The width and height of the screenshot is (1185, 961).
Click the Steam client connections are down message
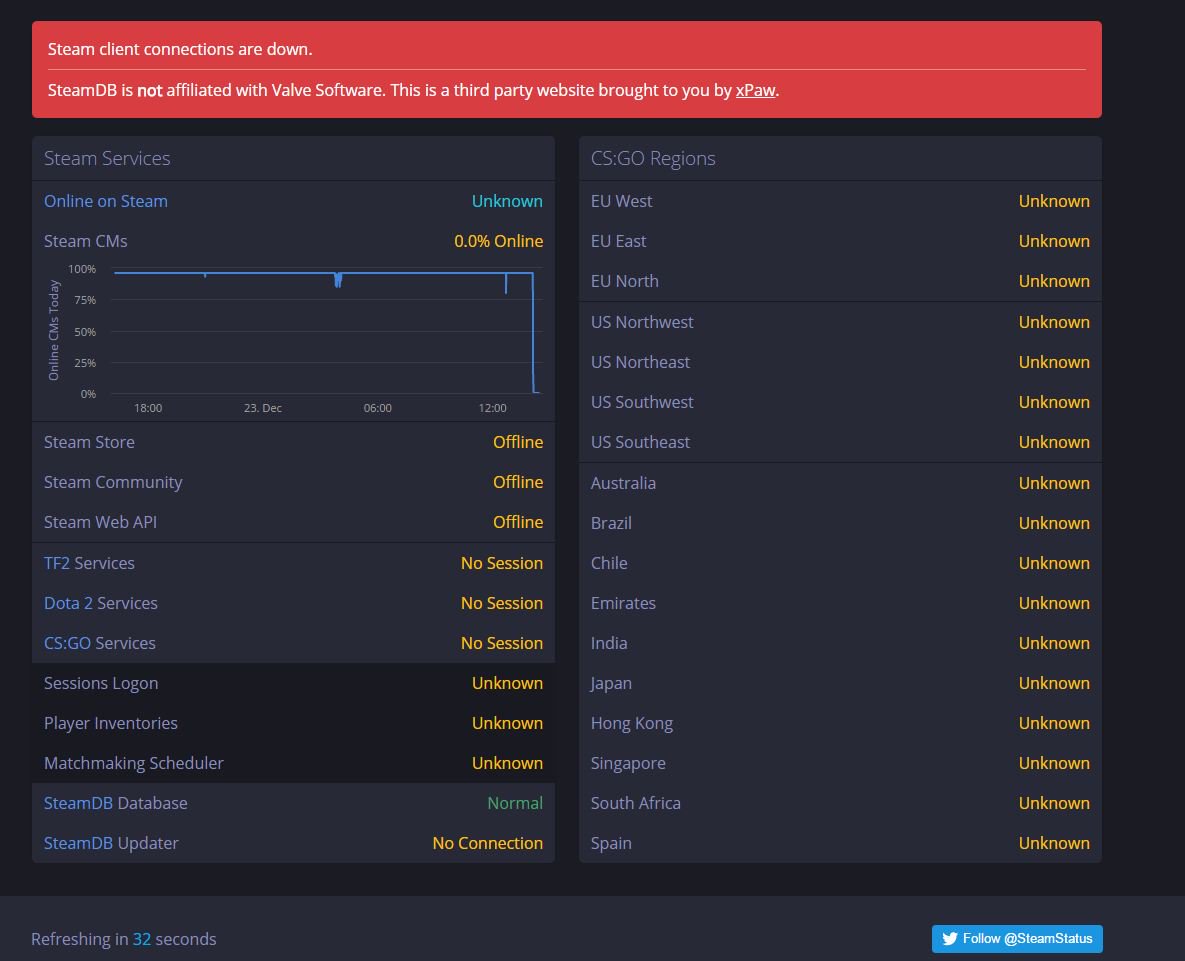(180, 49)
